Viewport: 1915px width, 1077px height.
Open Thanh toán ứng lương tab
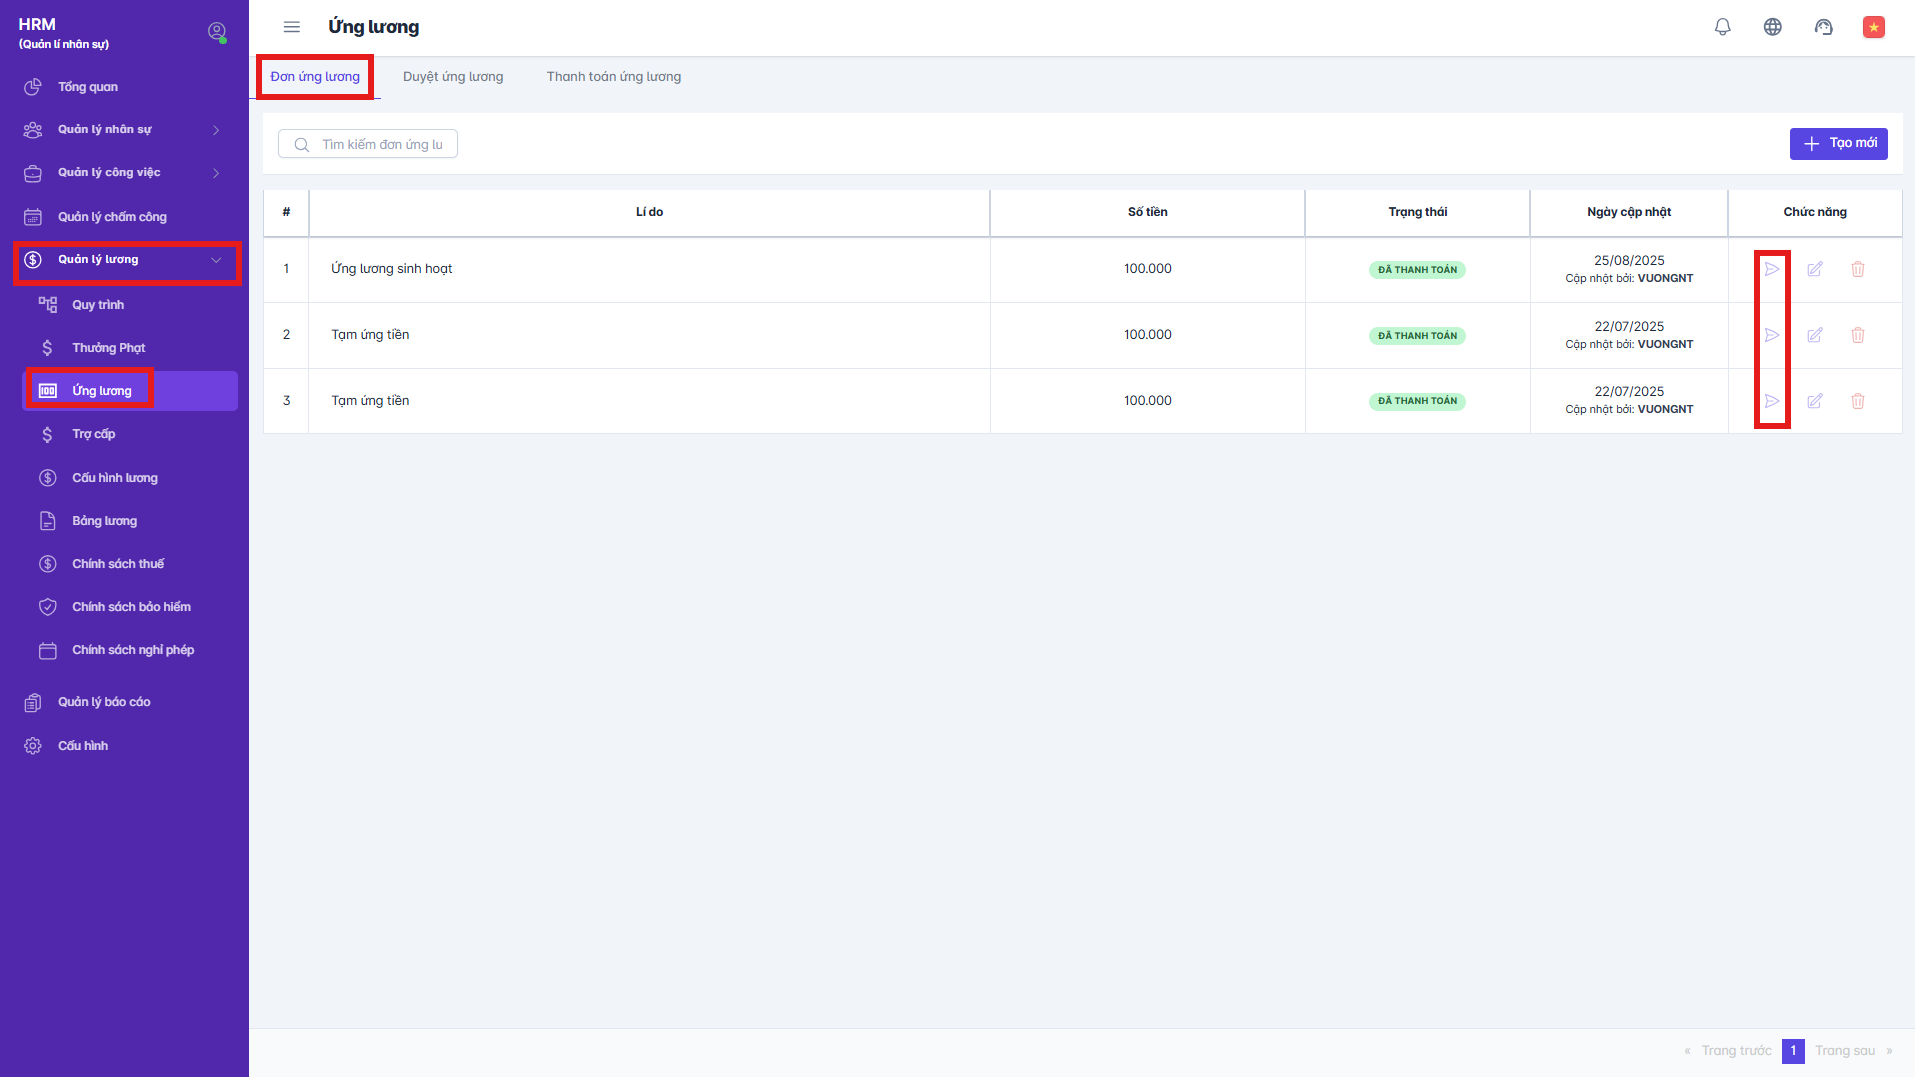[613, 77]
